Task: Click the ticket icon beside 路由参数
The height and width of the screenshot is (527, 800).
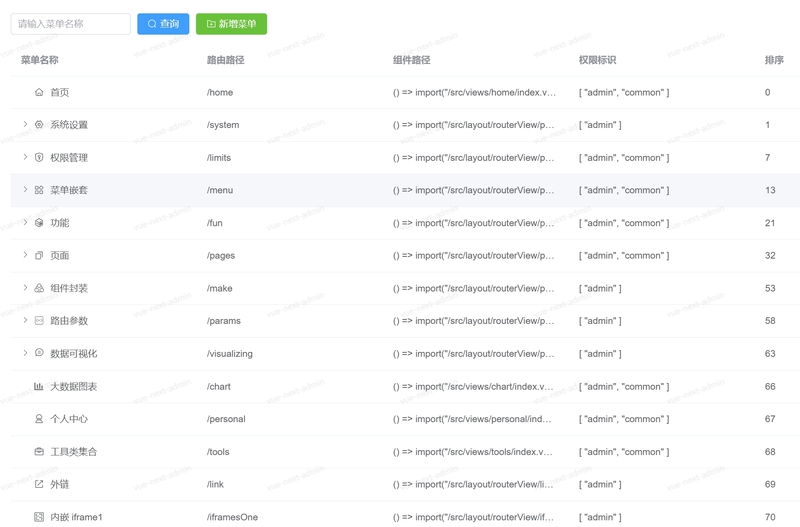Action: tap(39, 320)
